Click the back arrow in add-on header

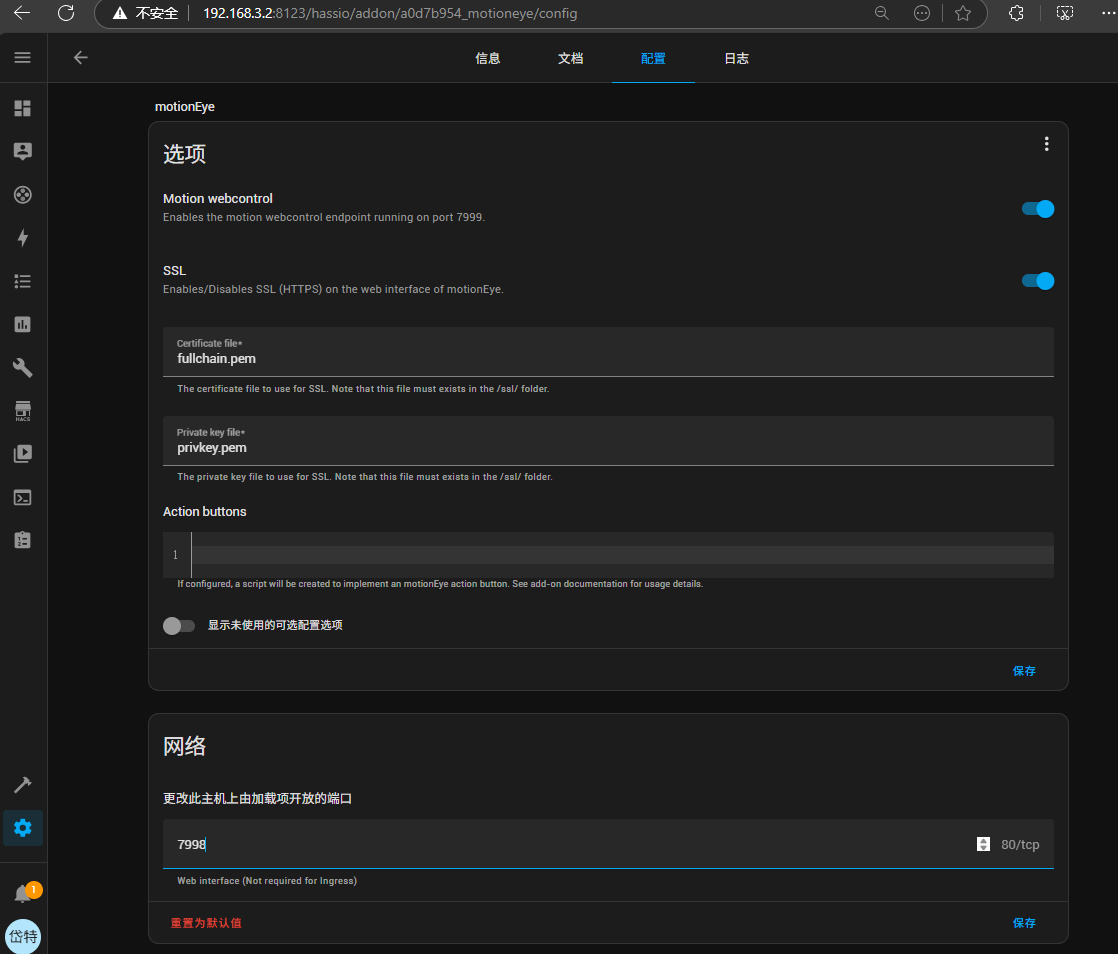81,58
